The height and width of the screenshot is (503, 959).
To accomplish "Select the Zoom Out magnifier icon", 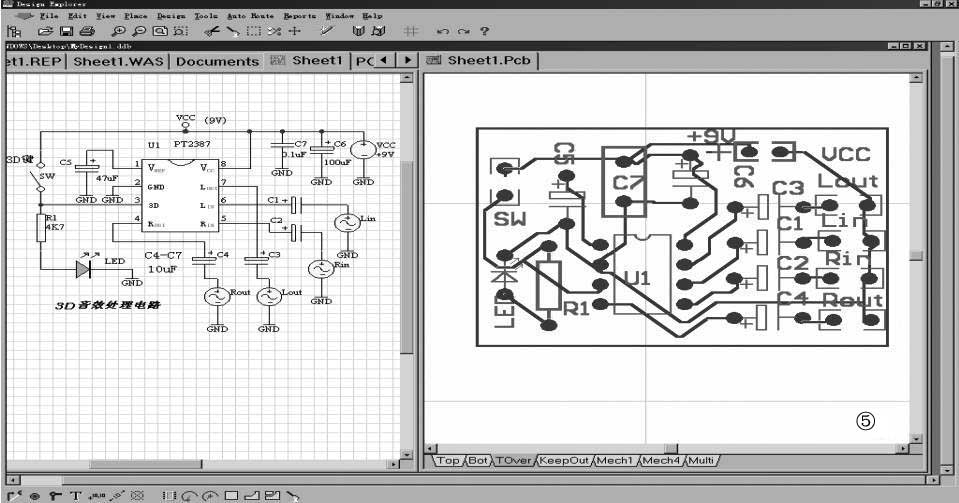I will 140,32.
